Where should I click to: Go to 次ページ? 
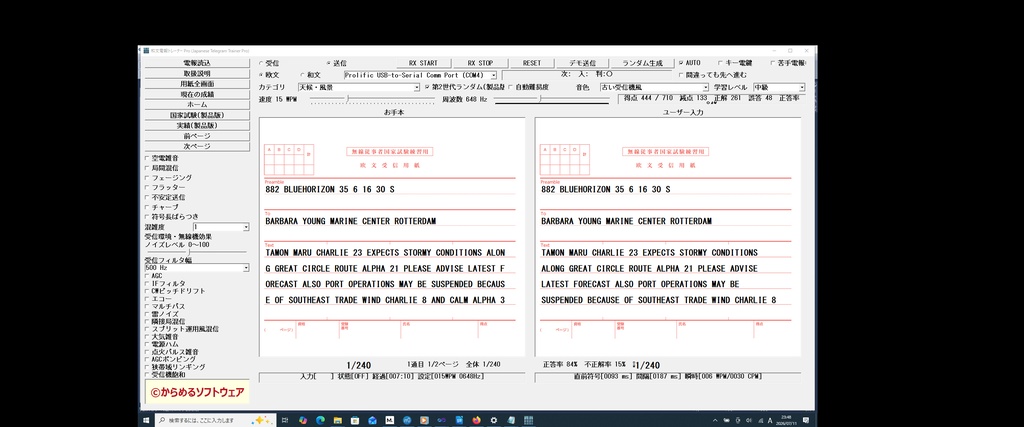pyautogui.click(x=197, y=146)
